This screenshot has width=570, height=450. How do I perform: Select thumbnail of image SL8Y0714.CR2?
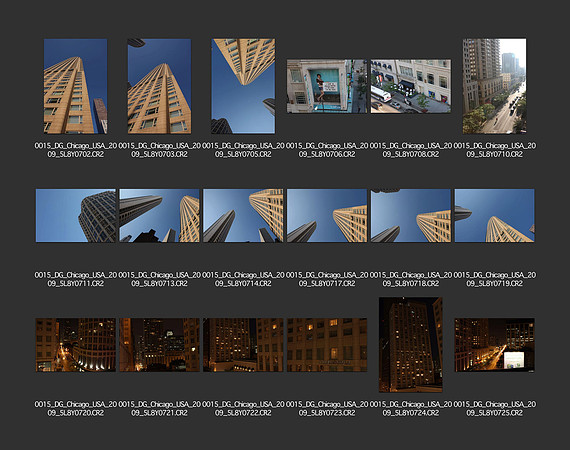pyautogui.click(x=243, y=216)
